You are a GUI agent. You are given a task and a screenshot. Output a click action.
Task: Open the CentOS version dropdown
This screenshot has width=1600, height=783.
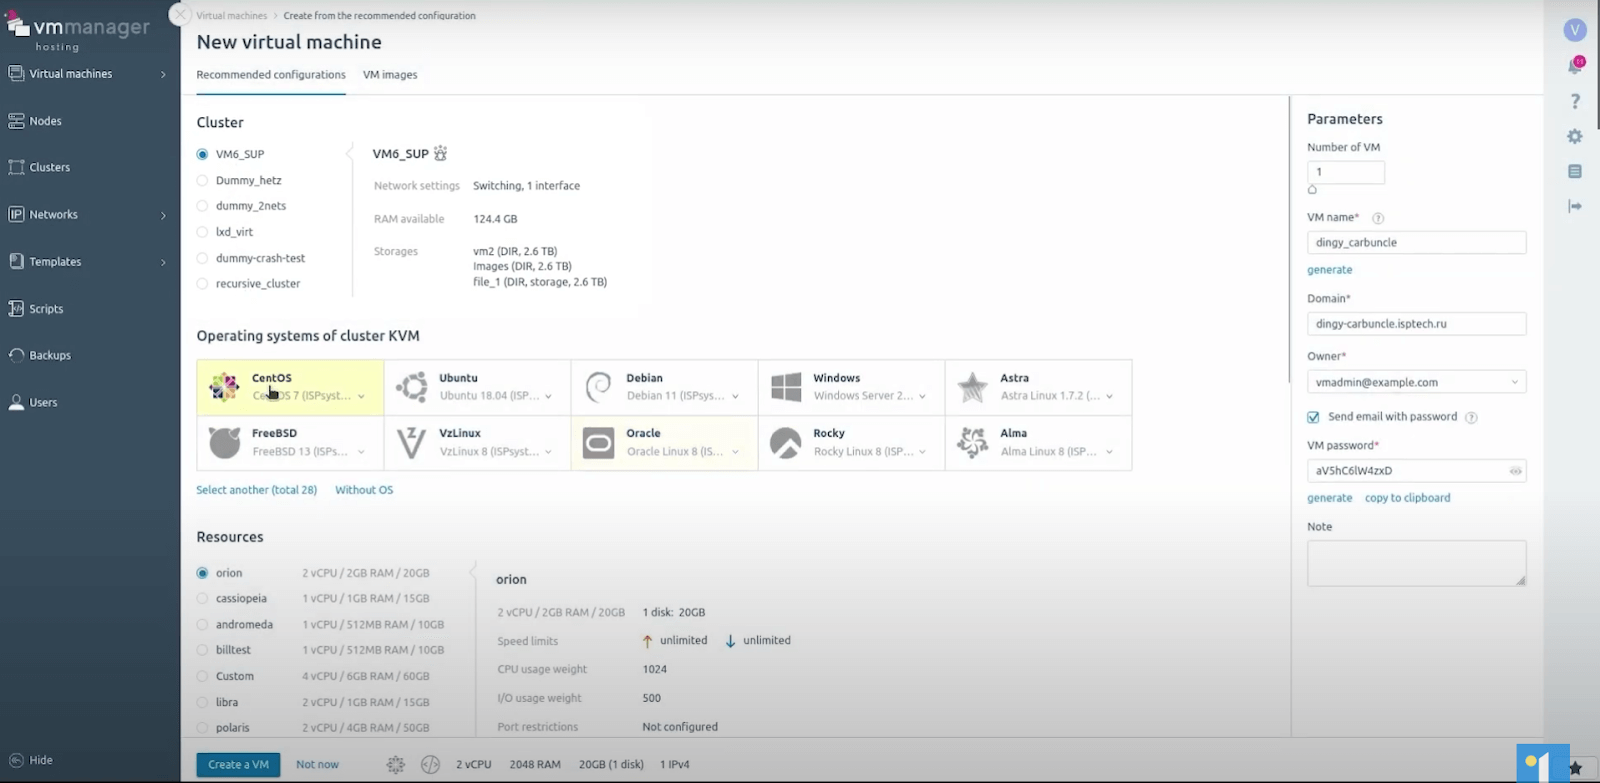[x=361, y=397]
